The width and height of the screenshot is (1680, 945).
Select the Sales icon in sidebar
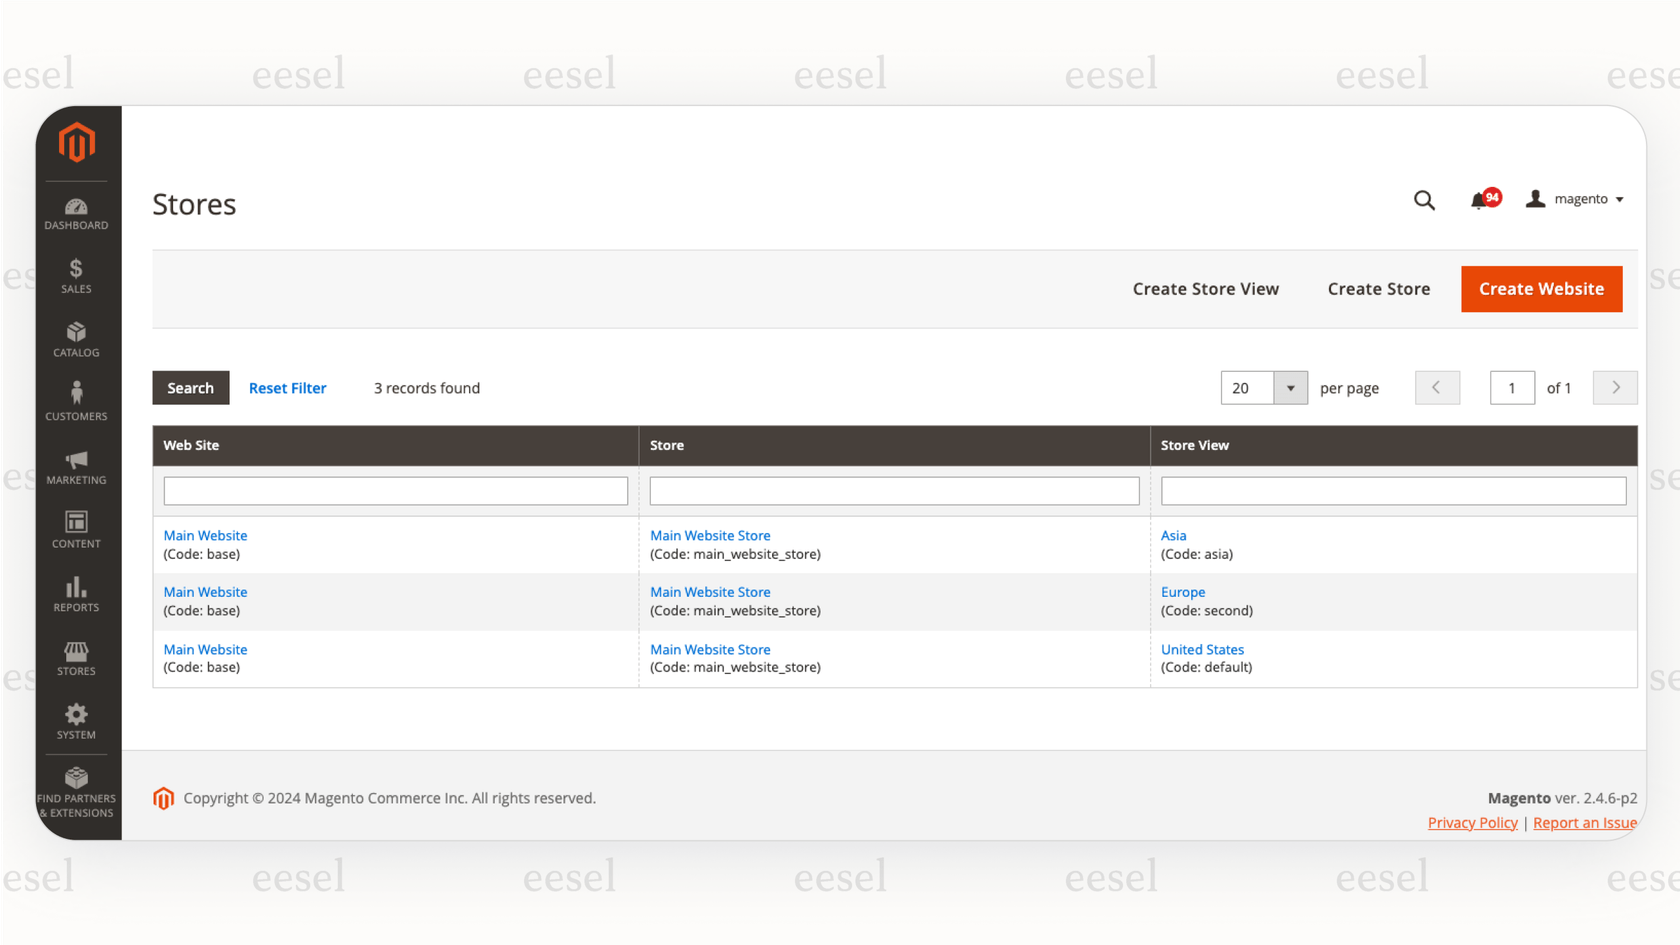point(76,276)
